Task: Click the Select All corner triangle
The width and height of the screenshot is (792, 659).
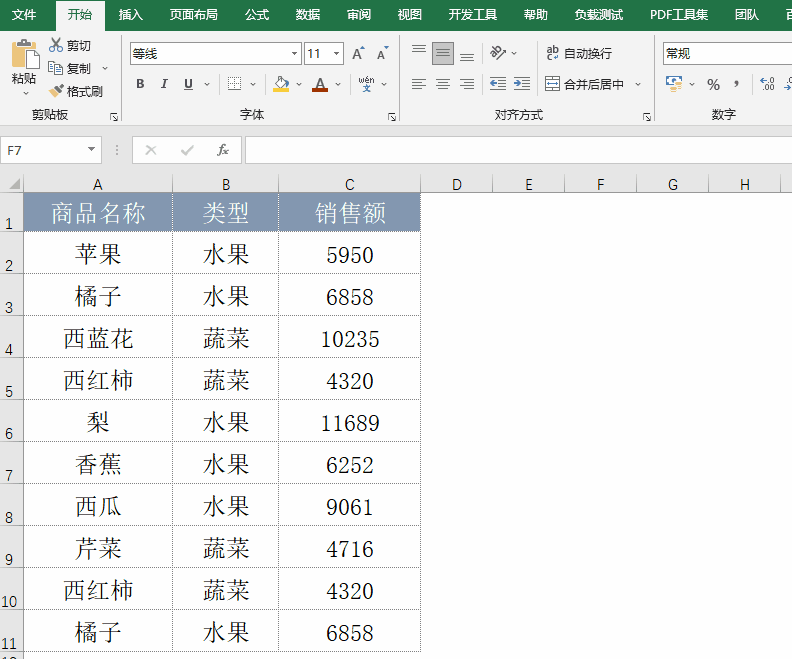Action: pos(14,183)
